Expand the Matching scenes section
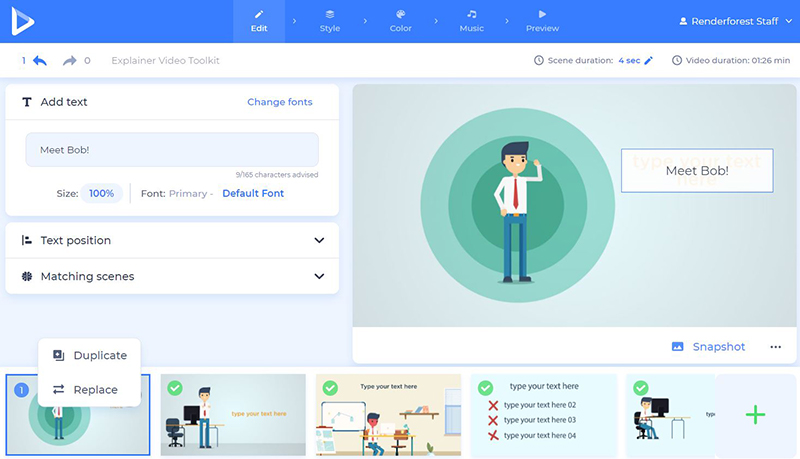 [x=319, y=276]
